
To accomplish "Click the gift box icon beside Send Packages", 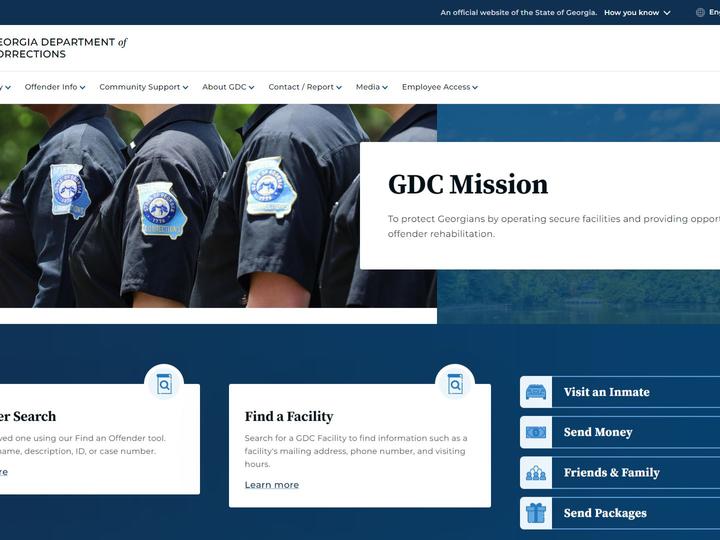I will (x=536, y=513).
